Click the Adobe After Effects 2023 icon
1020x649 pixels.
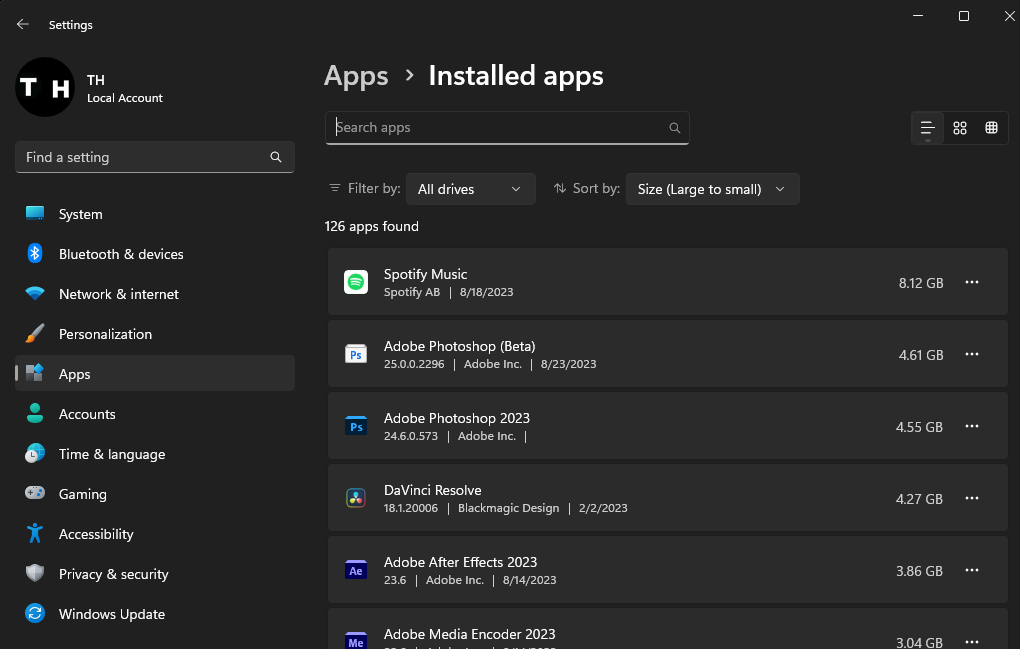coord(356,571)
